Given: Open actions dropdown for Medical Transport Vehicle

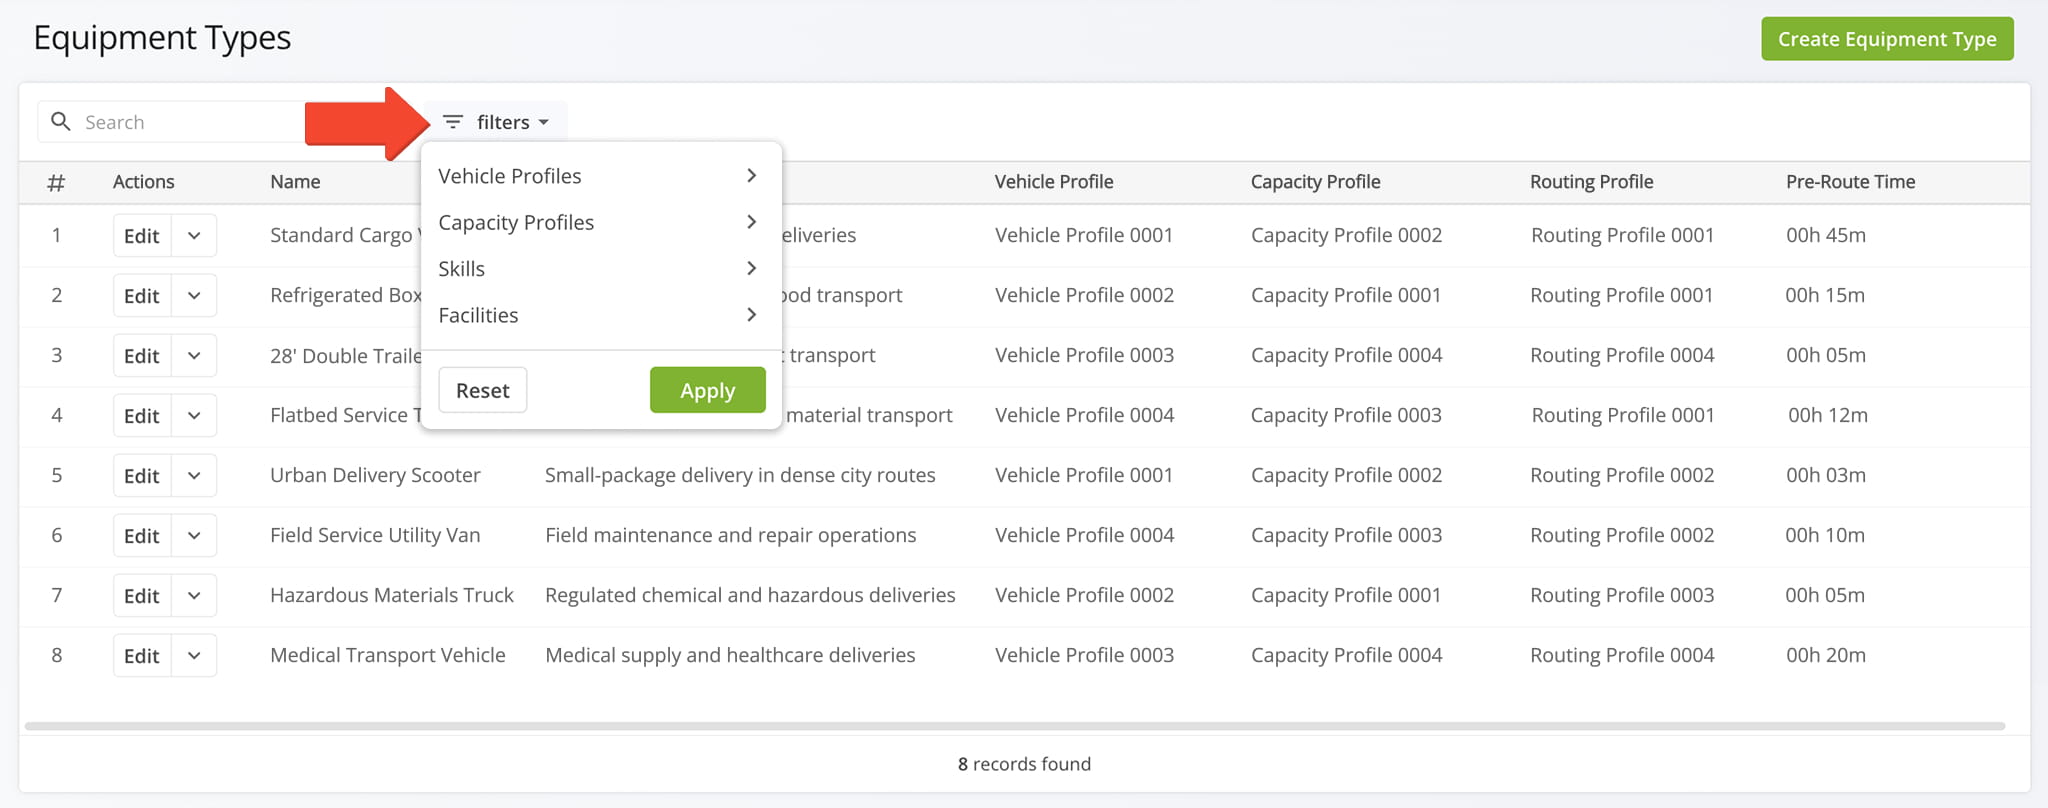Looking at the screenshot, I should 194,656.
